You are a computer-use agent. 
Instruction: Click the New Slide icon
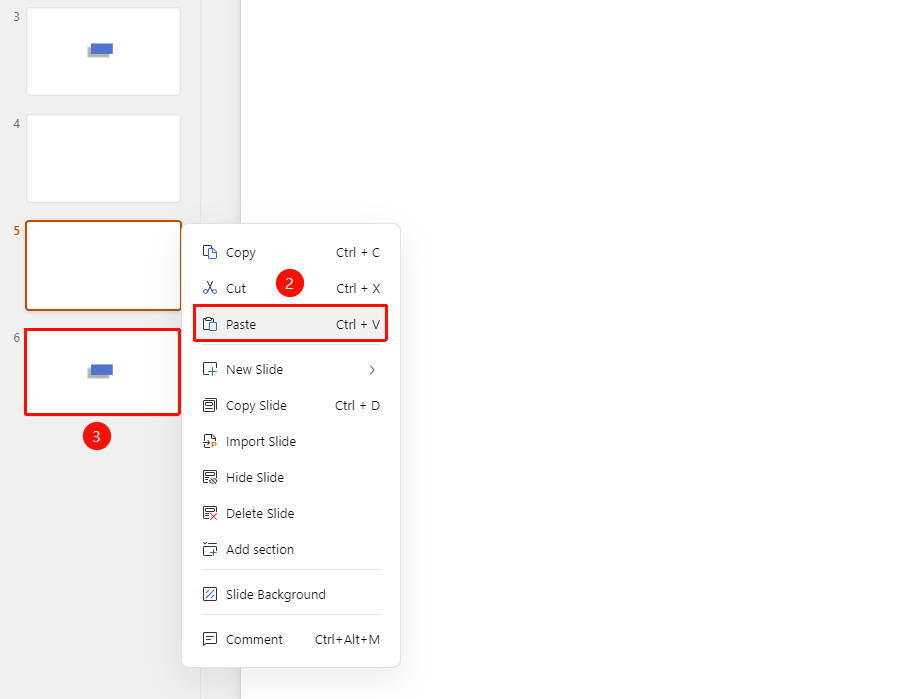tap(210, 369)
